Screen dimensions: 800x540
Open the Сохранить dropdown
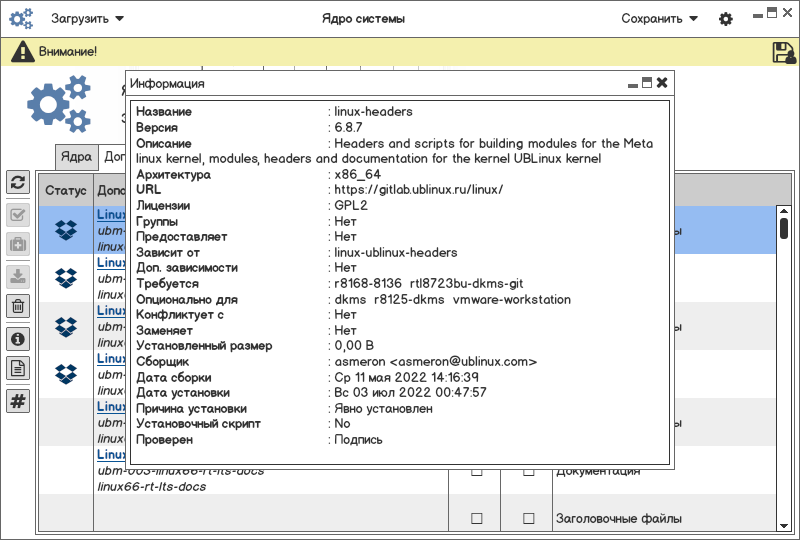click(659, 19)
